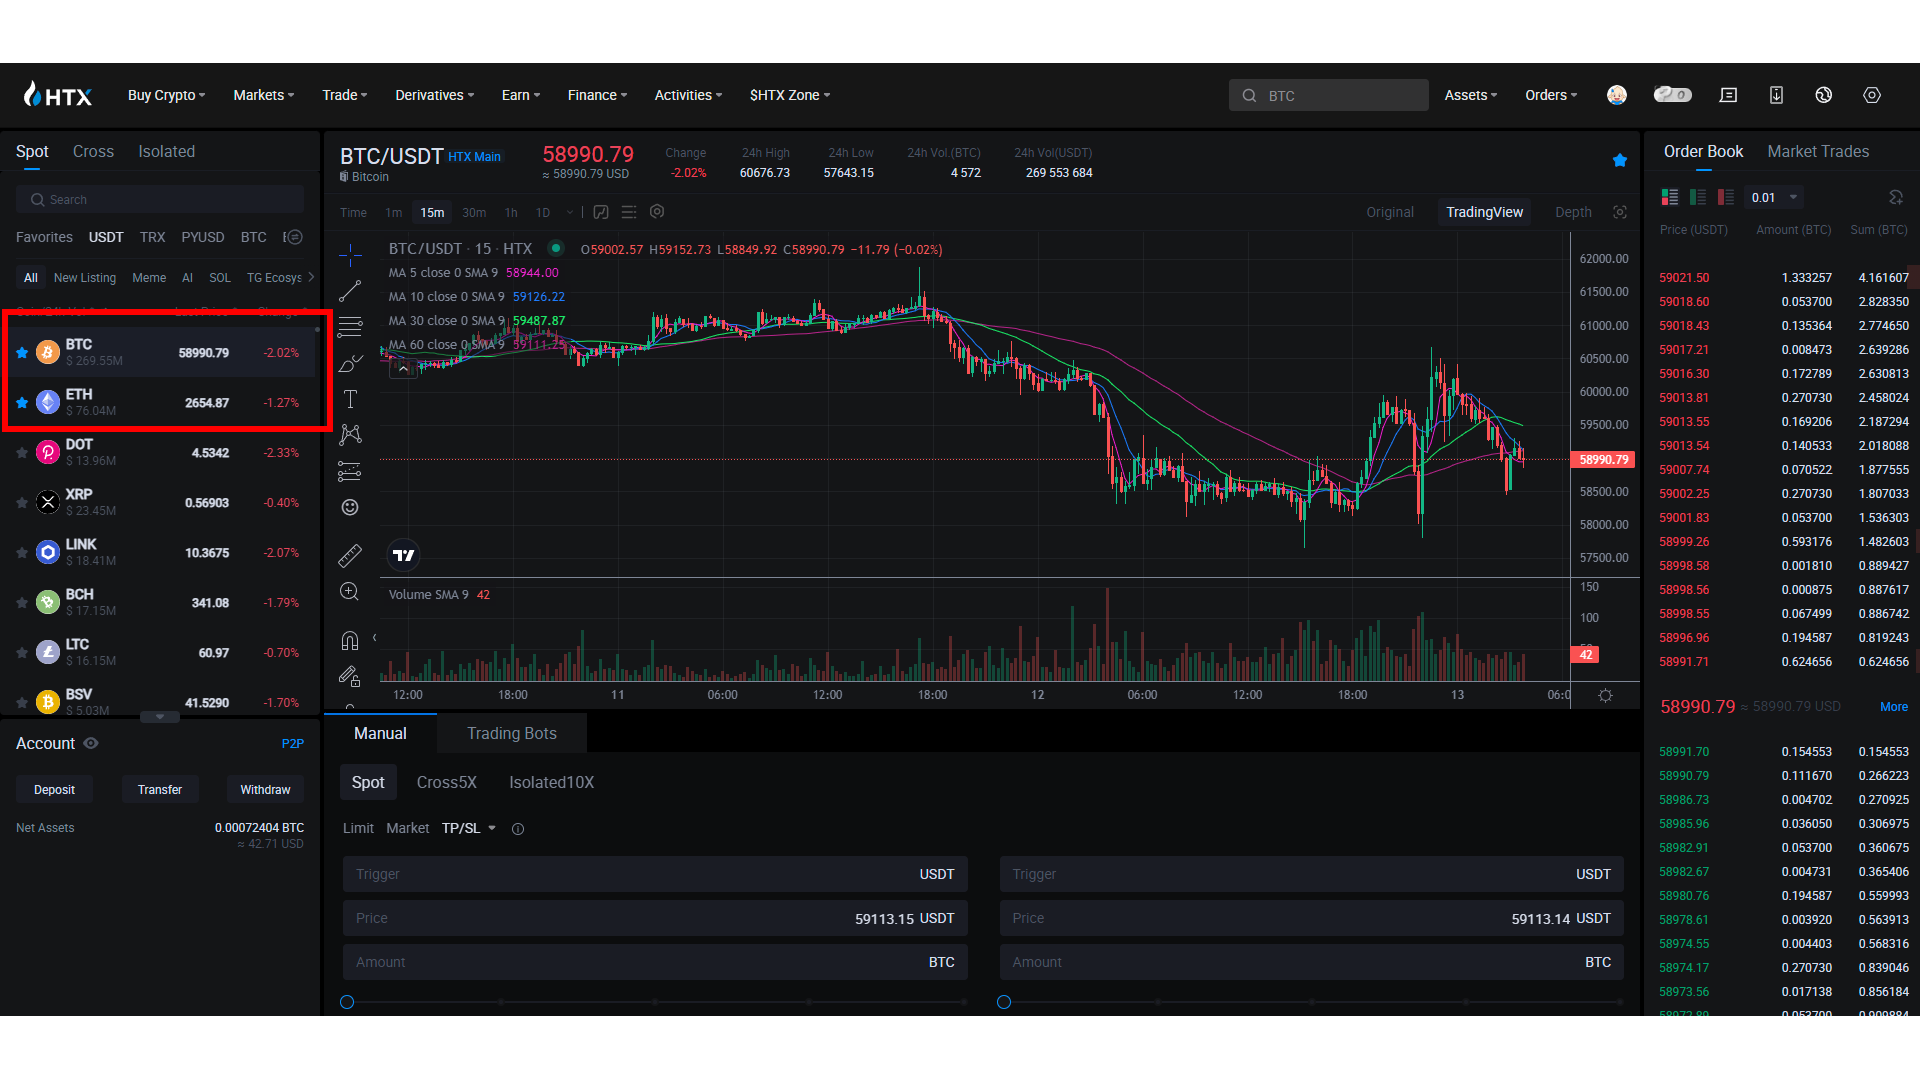The height and width of the screenshot is (1080, 1920).
Task: Unfavorite the BTC/USDT pair header star
Action: 1620,160
